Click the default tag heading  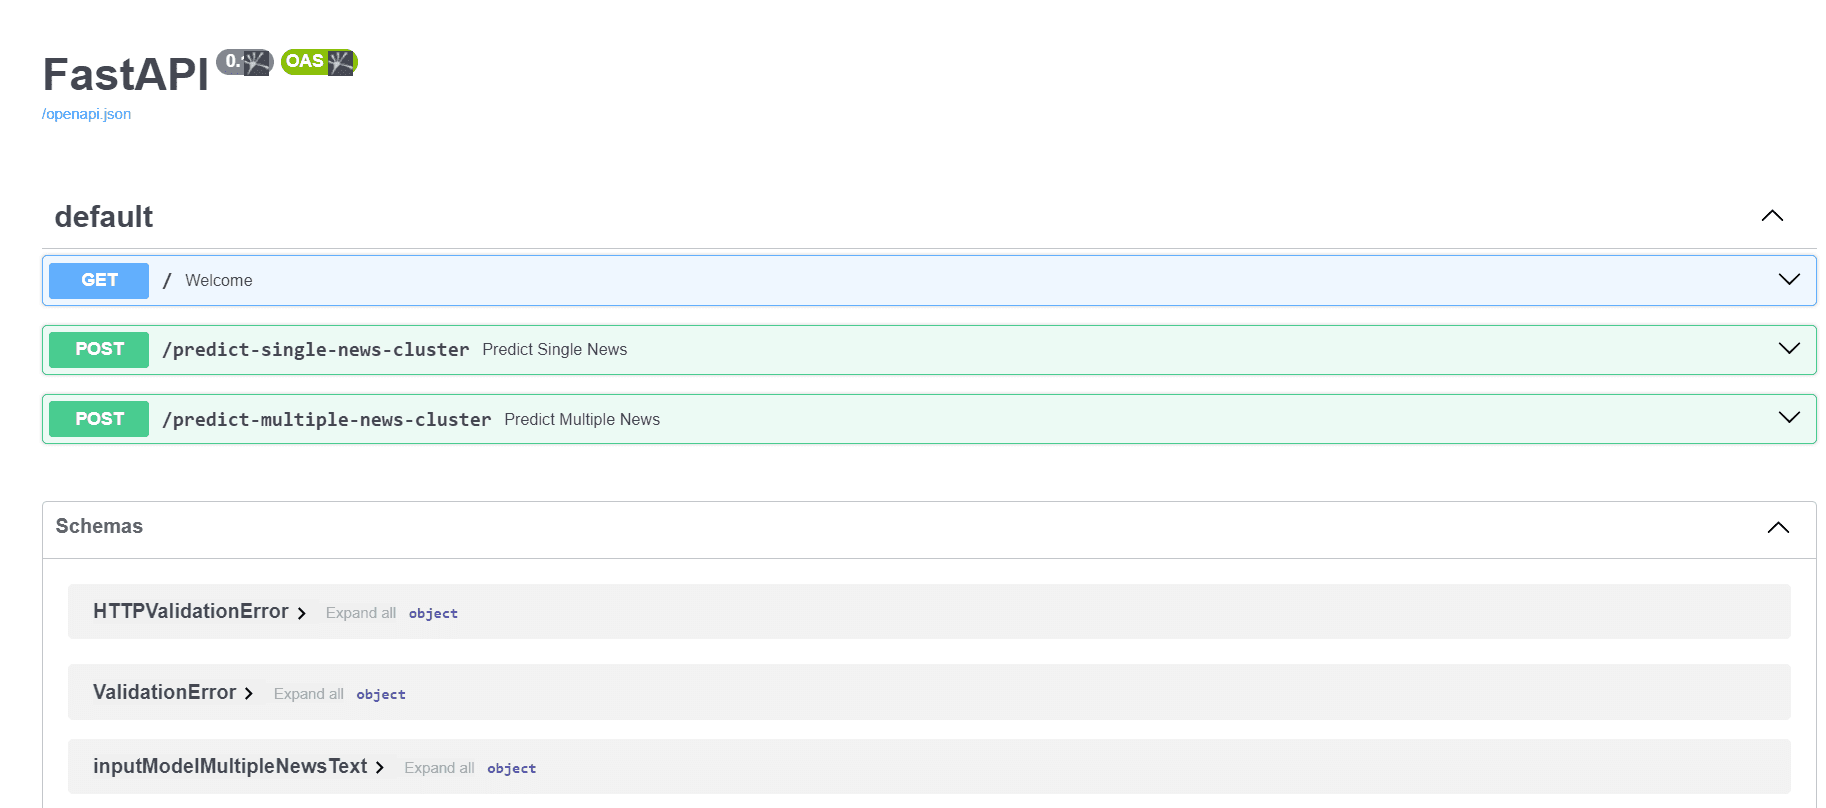point(104,217)
